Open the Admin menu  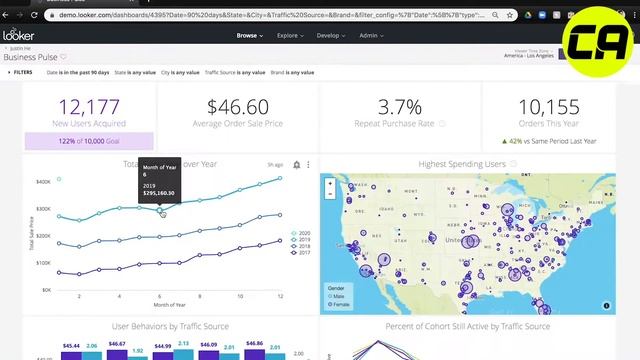pyautogui.click(x=371, y=36)
